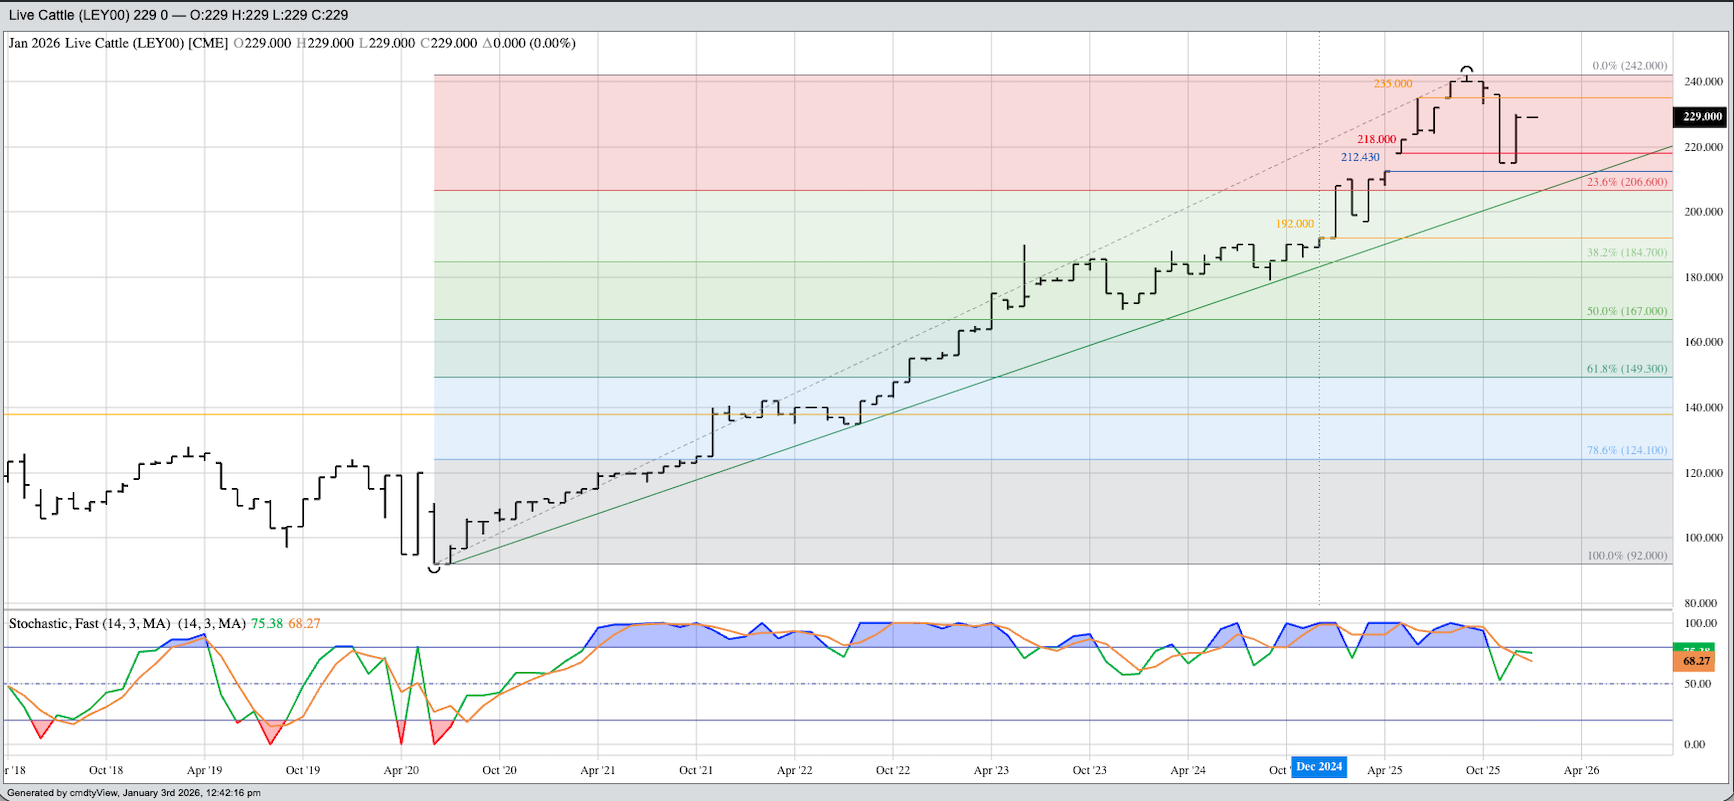Click the Oct '25 time axis label

[1482, 770]
